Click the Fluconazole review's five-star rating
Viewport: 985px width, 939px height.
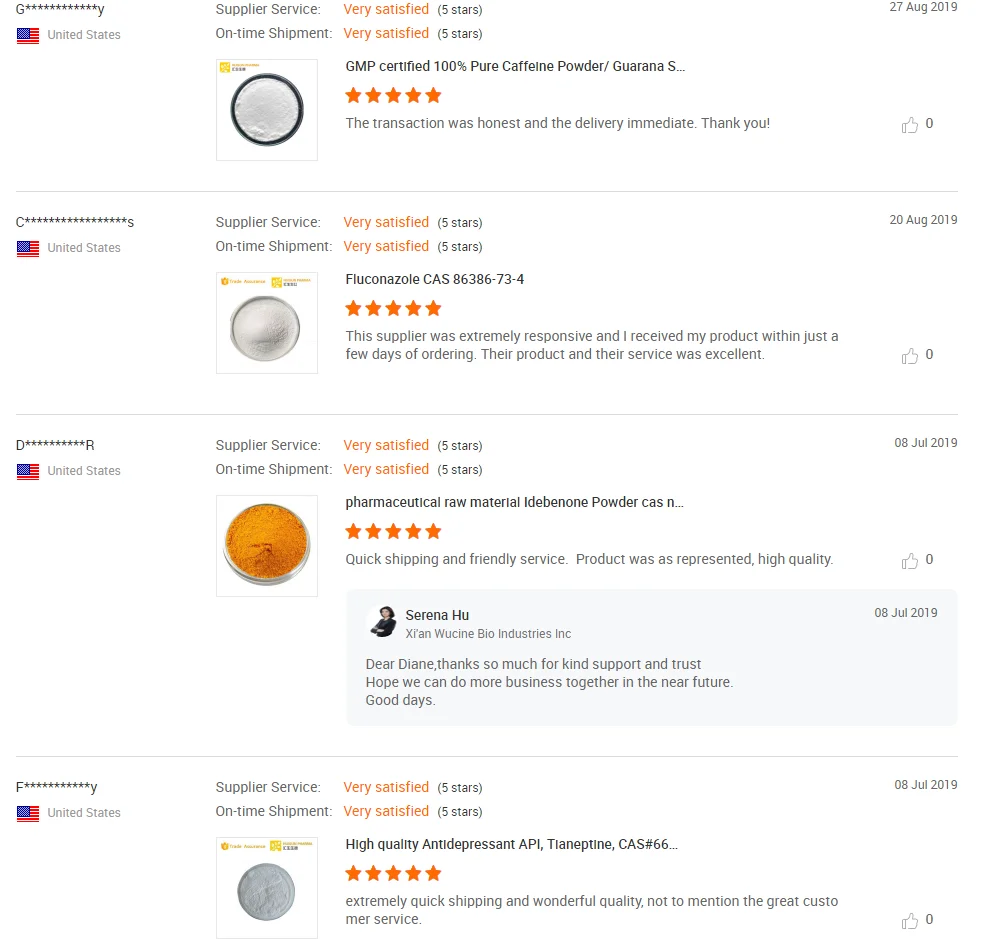393,308
